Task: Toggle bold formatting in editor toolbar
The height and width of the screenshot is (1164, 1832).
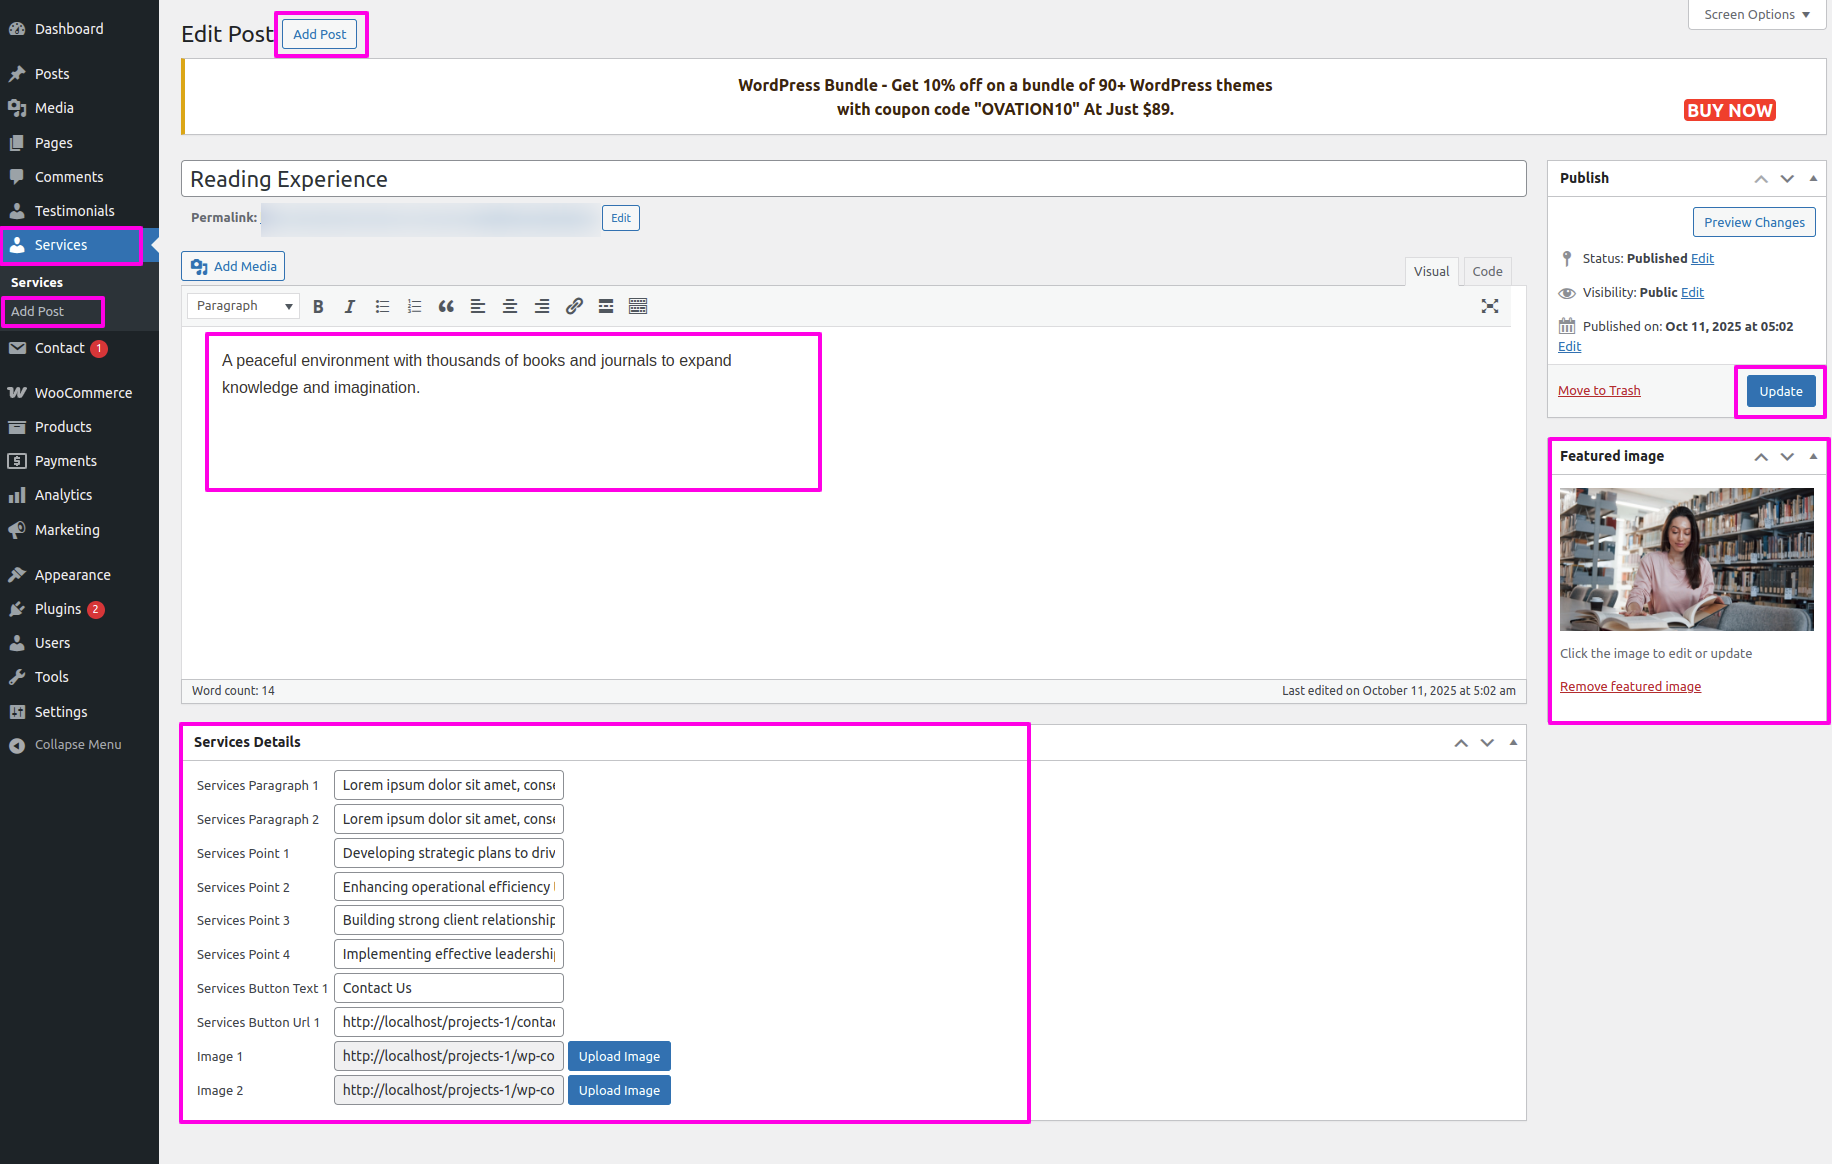Action: (318, 307)
